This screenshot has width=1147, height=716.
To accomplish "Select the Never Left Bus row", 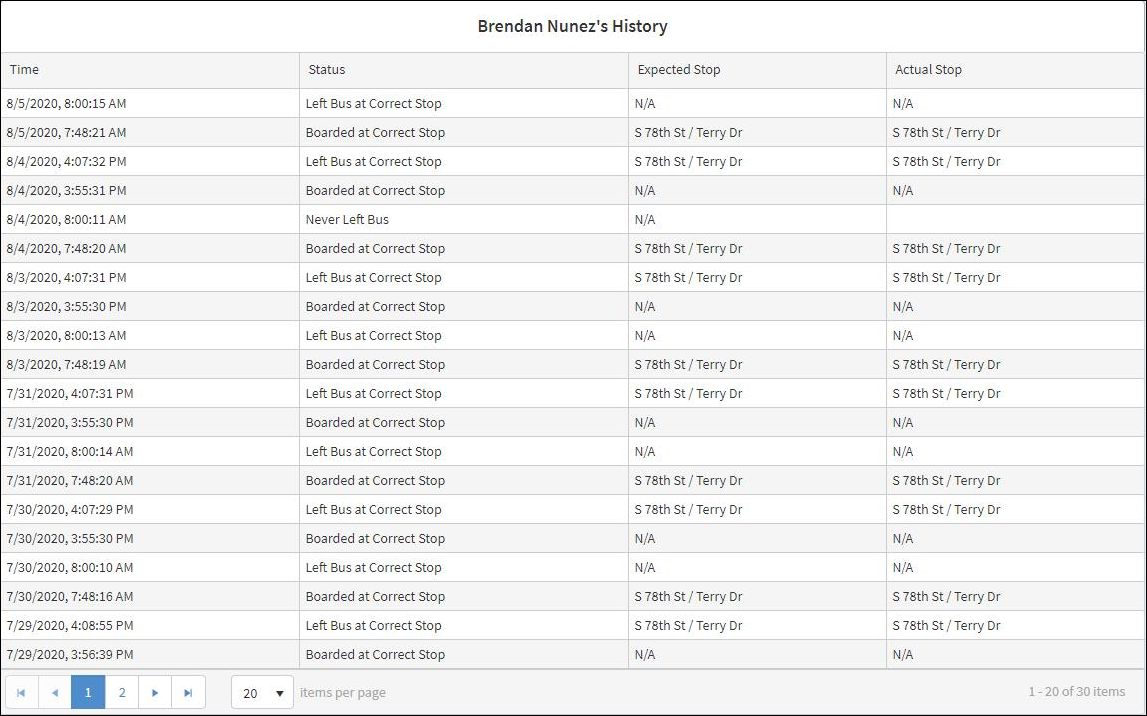I will pyautogui.click(x=347, y=219).
